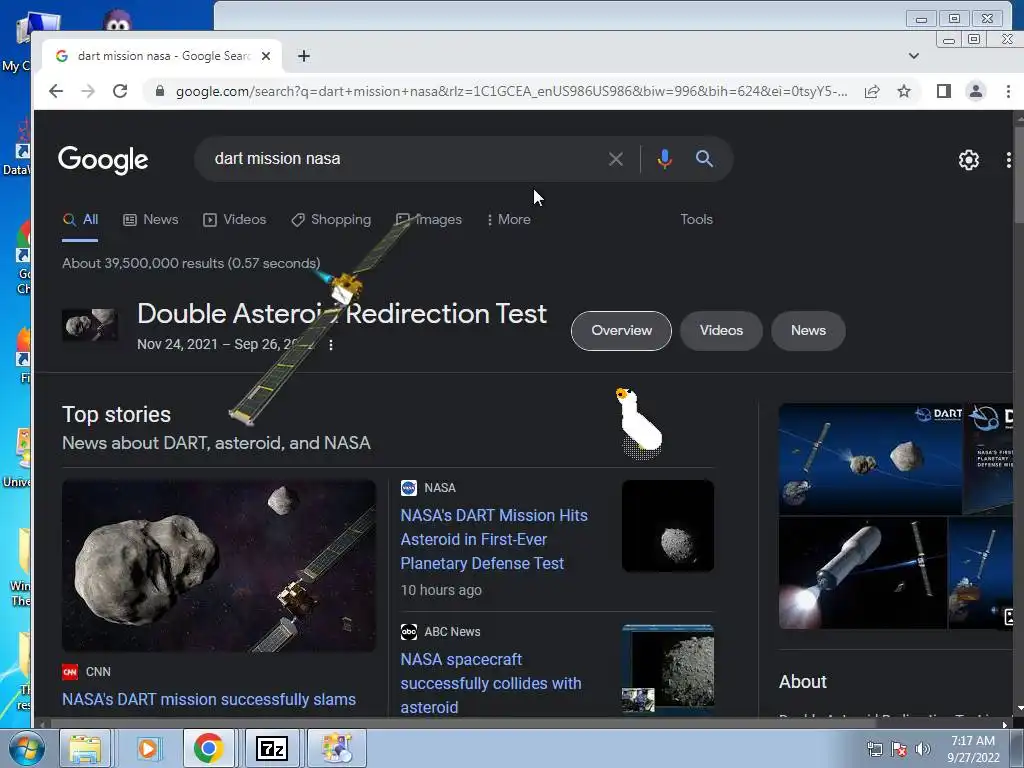Click Chrome icon in taskbar
This screenshot has width=1024, height=768.
pos(209,748)
